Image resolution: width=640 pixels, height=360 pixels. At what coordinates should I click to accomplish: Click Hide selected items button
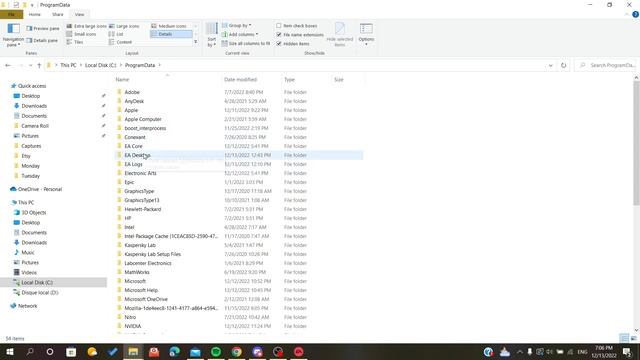(x=340, y=35)
